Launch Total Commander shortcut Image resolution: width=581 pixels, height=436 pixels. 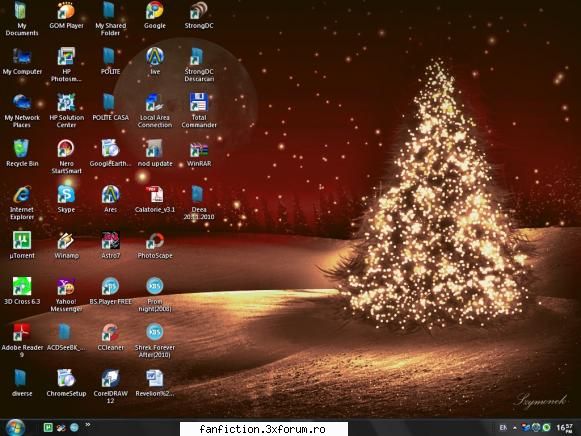pos(199,102)
